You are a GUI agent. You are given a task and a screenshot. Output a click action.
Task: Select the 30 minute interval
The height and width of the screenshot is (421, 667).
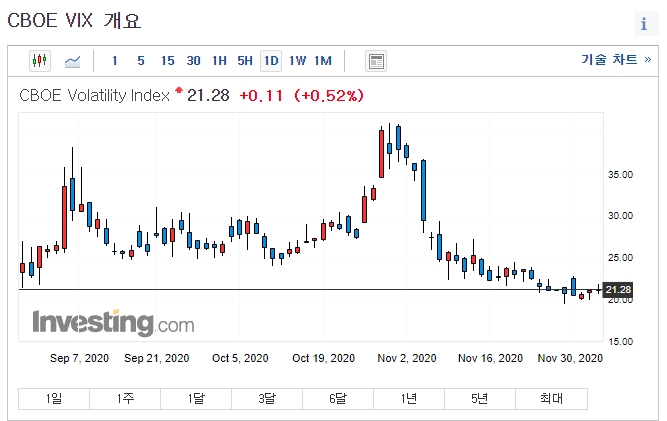(194, 61)
